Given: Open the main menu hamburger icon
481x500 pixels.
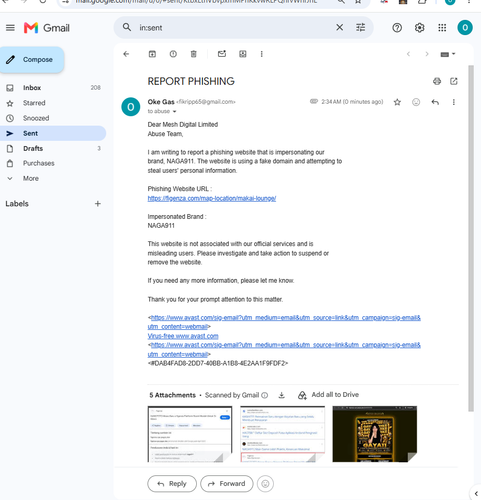Looking at the screenshot, I should [x=10, y=28].
